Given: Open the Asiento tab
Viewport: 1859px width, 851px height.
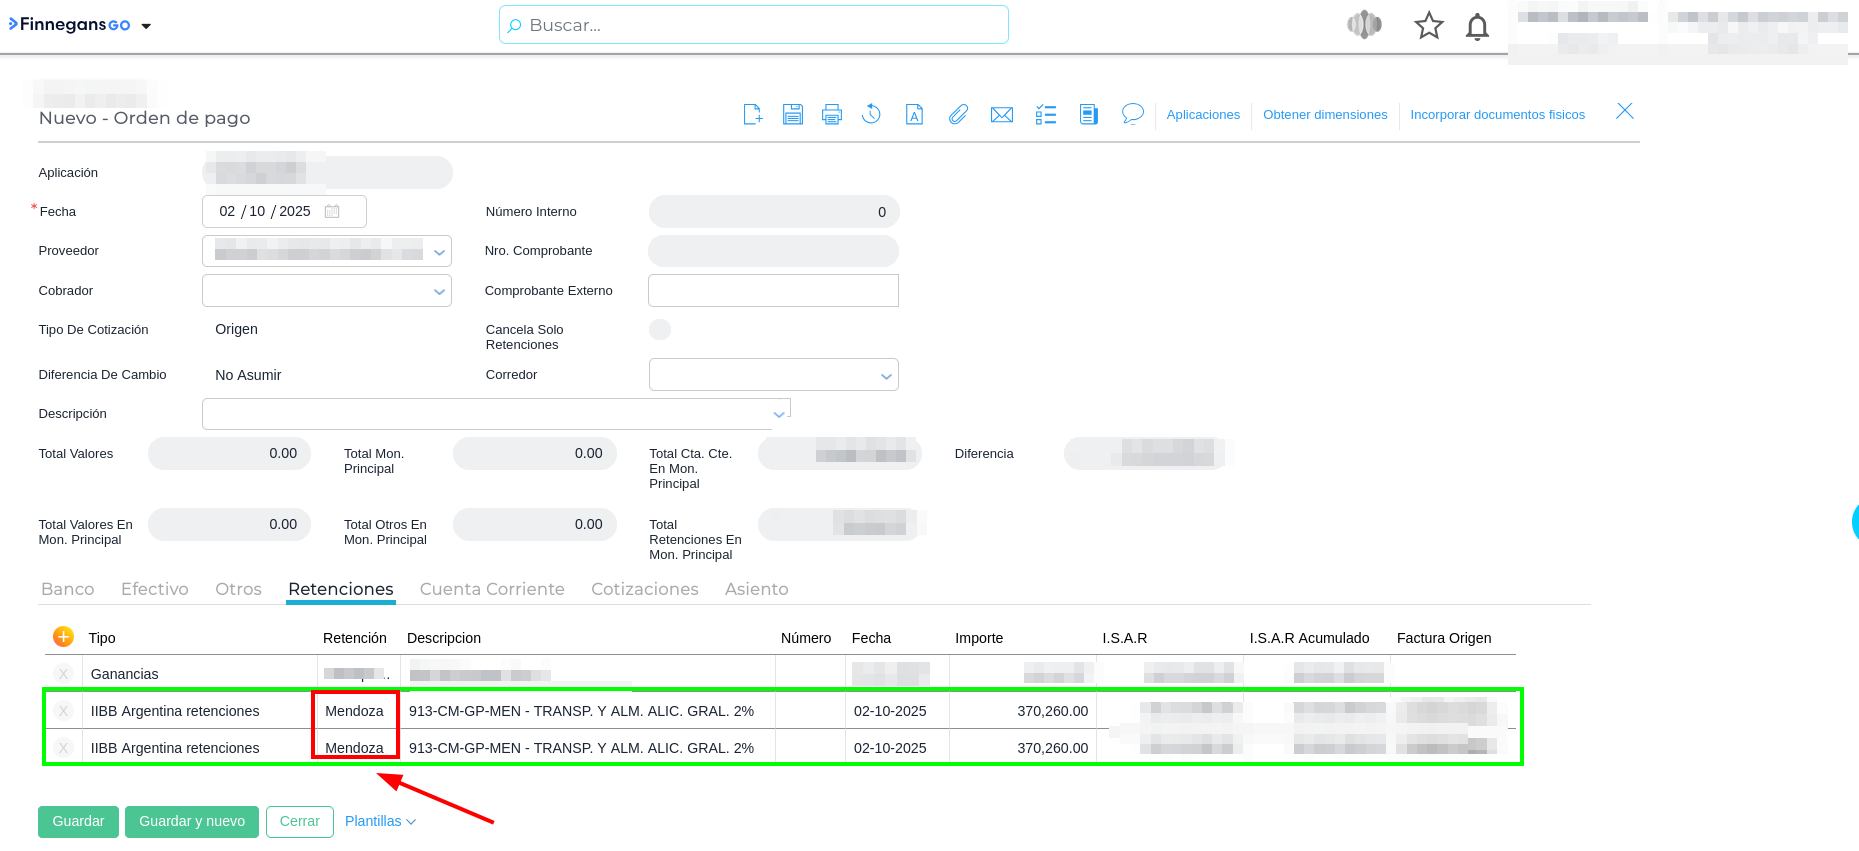Looking at the screenshot, I should (756, 589).
